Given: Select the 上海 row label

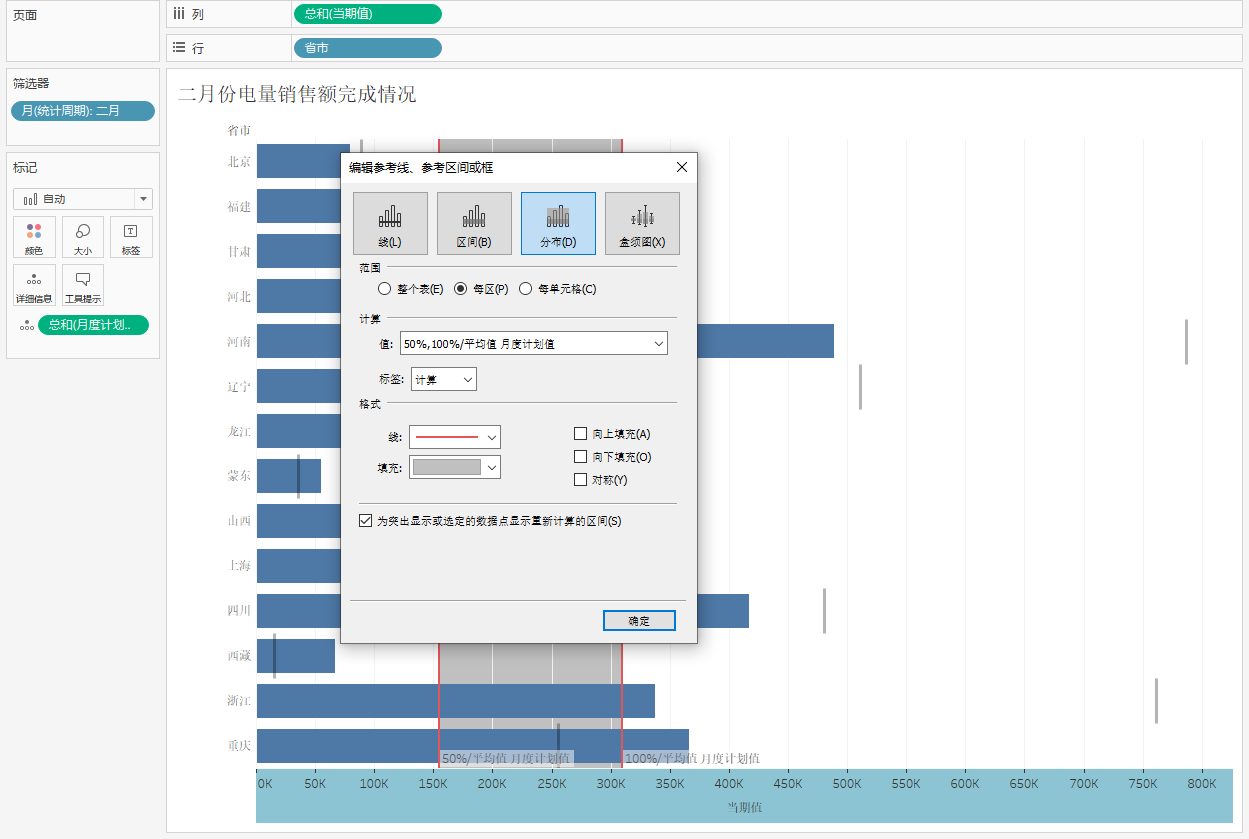Looking at the screenshot, I should click(x=239, y=565).
